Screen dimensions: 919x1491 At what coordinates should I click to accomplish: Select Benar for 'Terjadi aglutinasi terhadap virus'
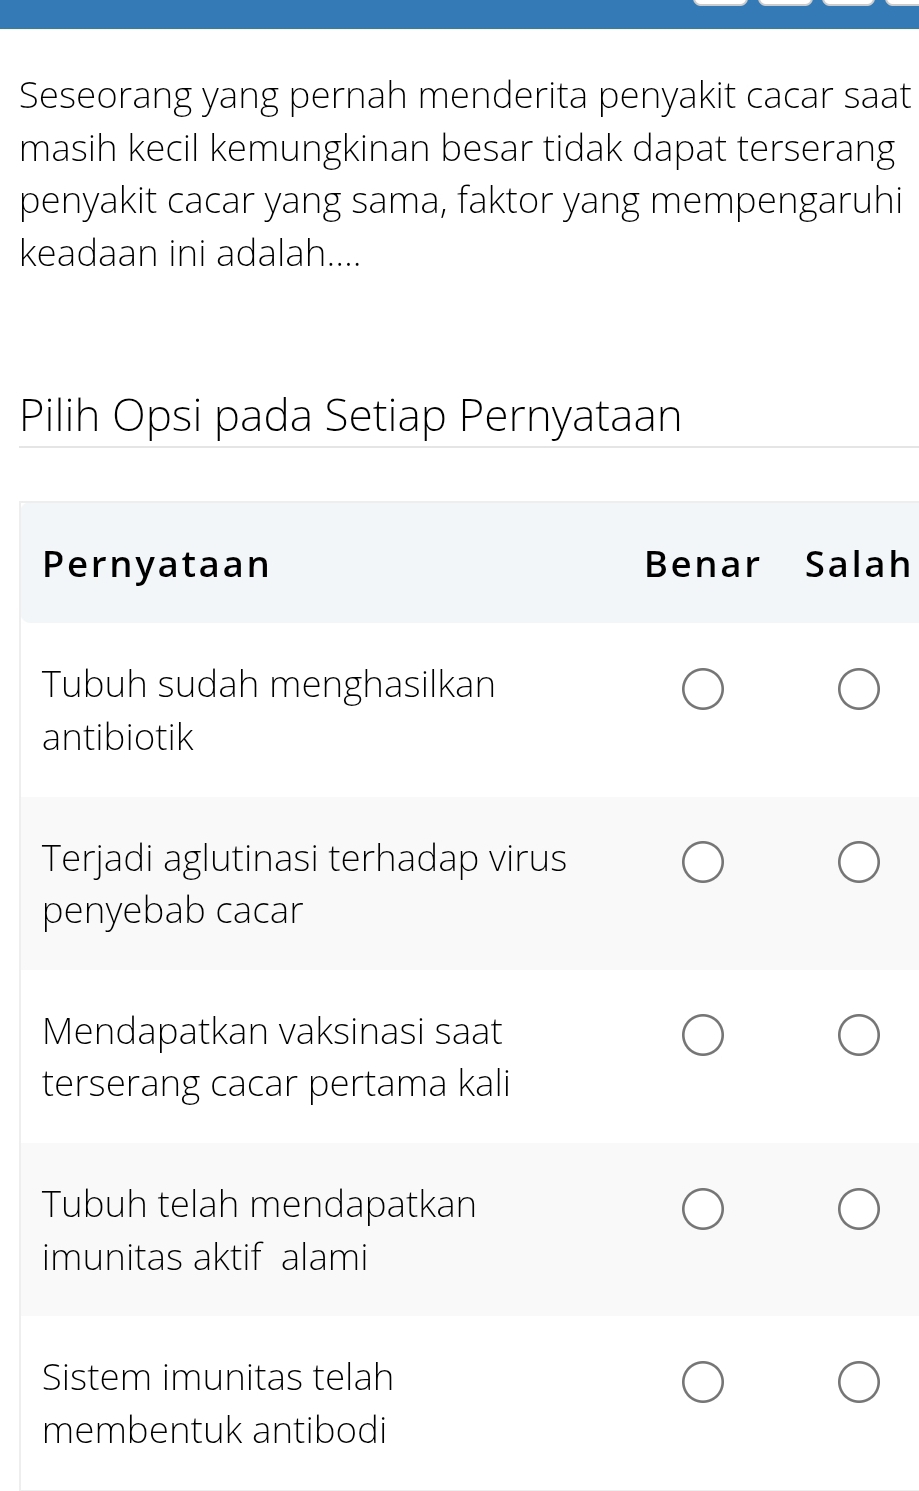pyautogui.click(x=702, y=863)
